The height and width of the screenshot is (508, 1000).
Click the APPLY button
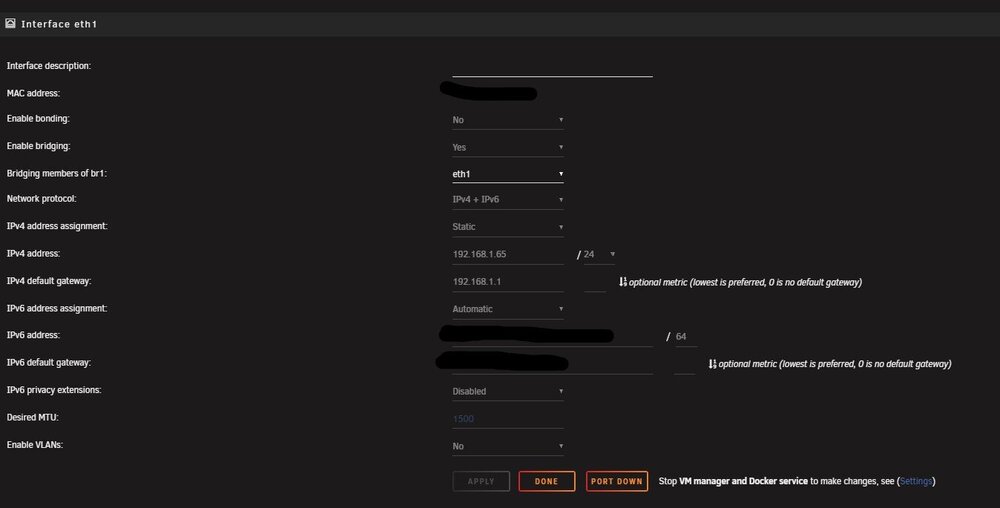click(x=481, y=481)
